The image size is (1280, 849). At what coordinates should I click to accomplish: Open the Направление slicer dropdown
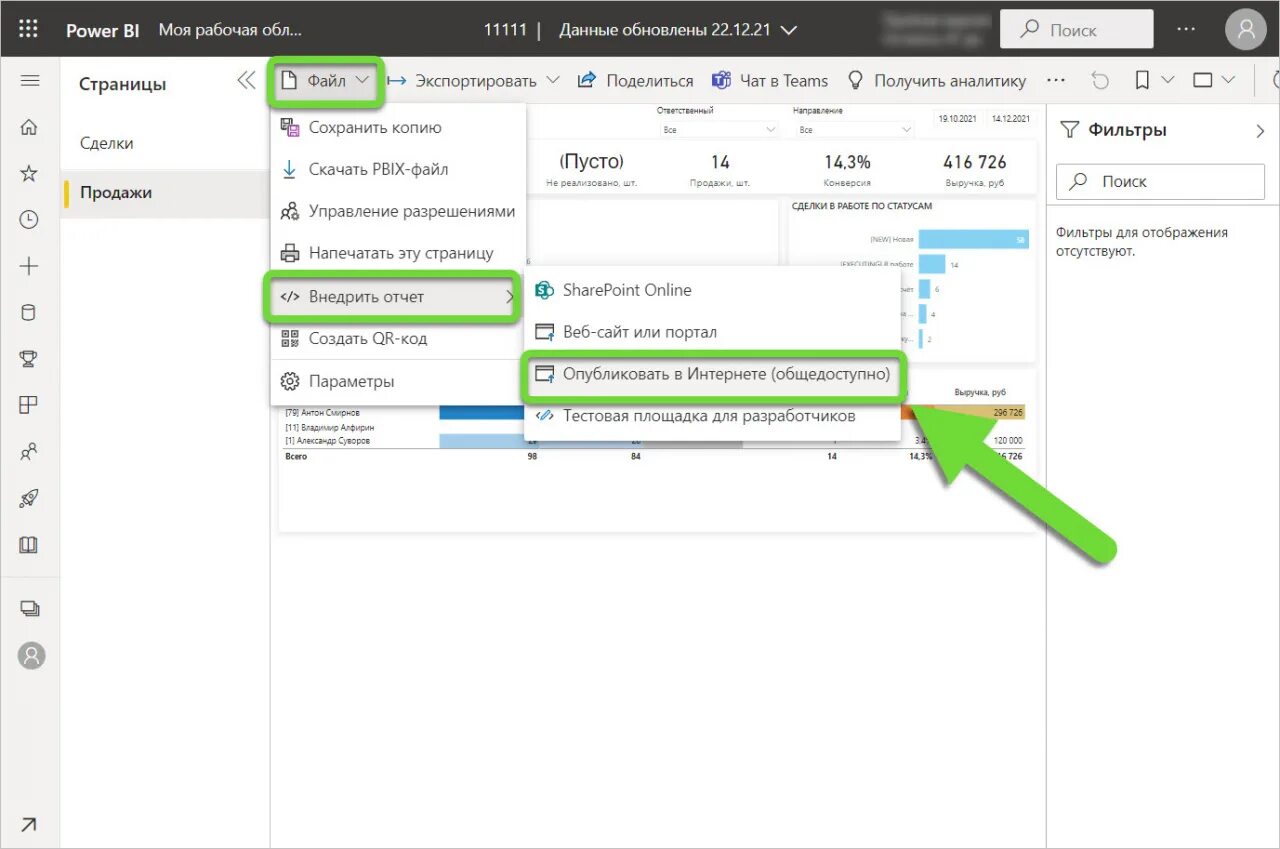[x=853, y=130]
